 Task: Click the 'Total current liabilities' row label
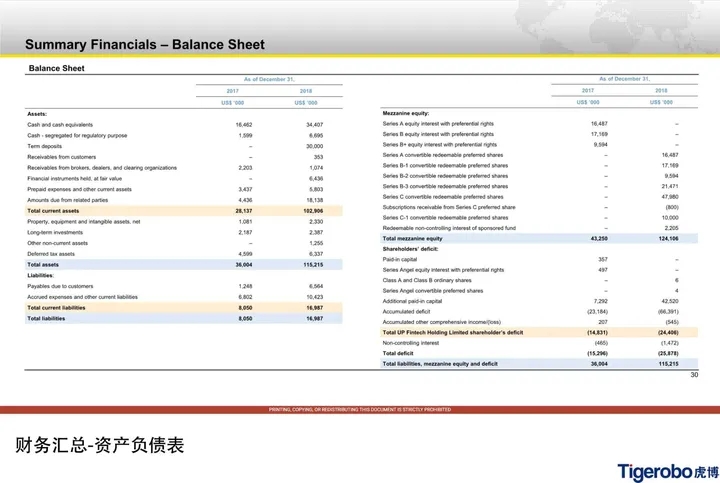pyautogui.click(x=56, y=308)
